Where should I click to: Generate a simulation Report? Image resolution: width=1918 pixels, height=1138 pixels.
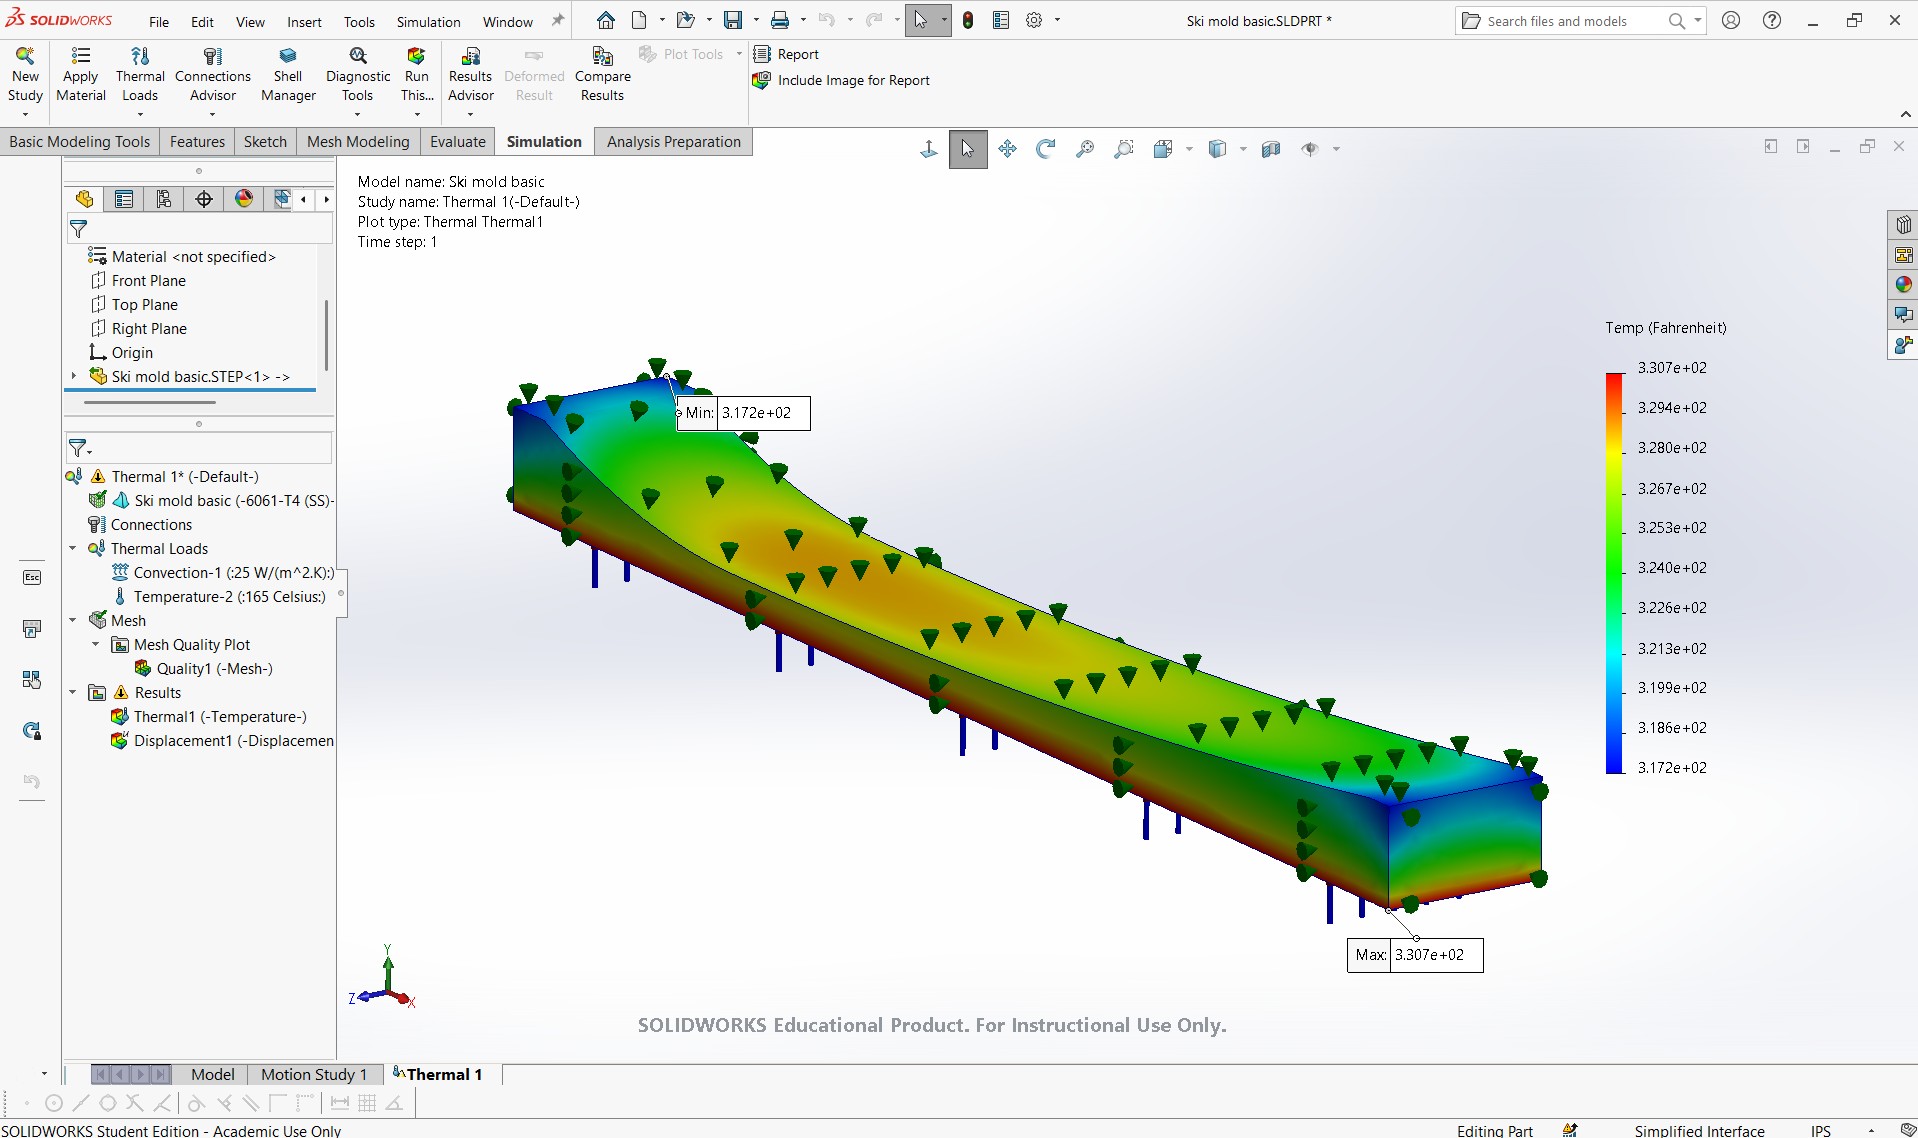pyautogui.click(x=786, y=54)
